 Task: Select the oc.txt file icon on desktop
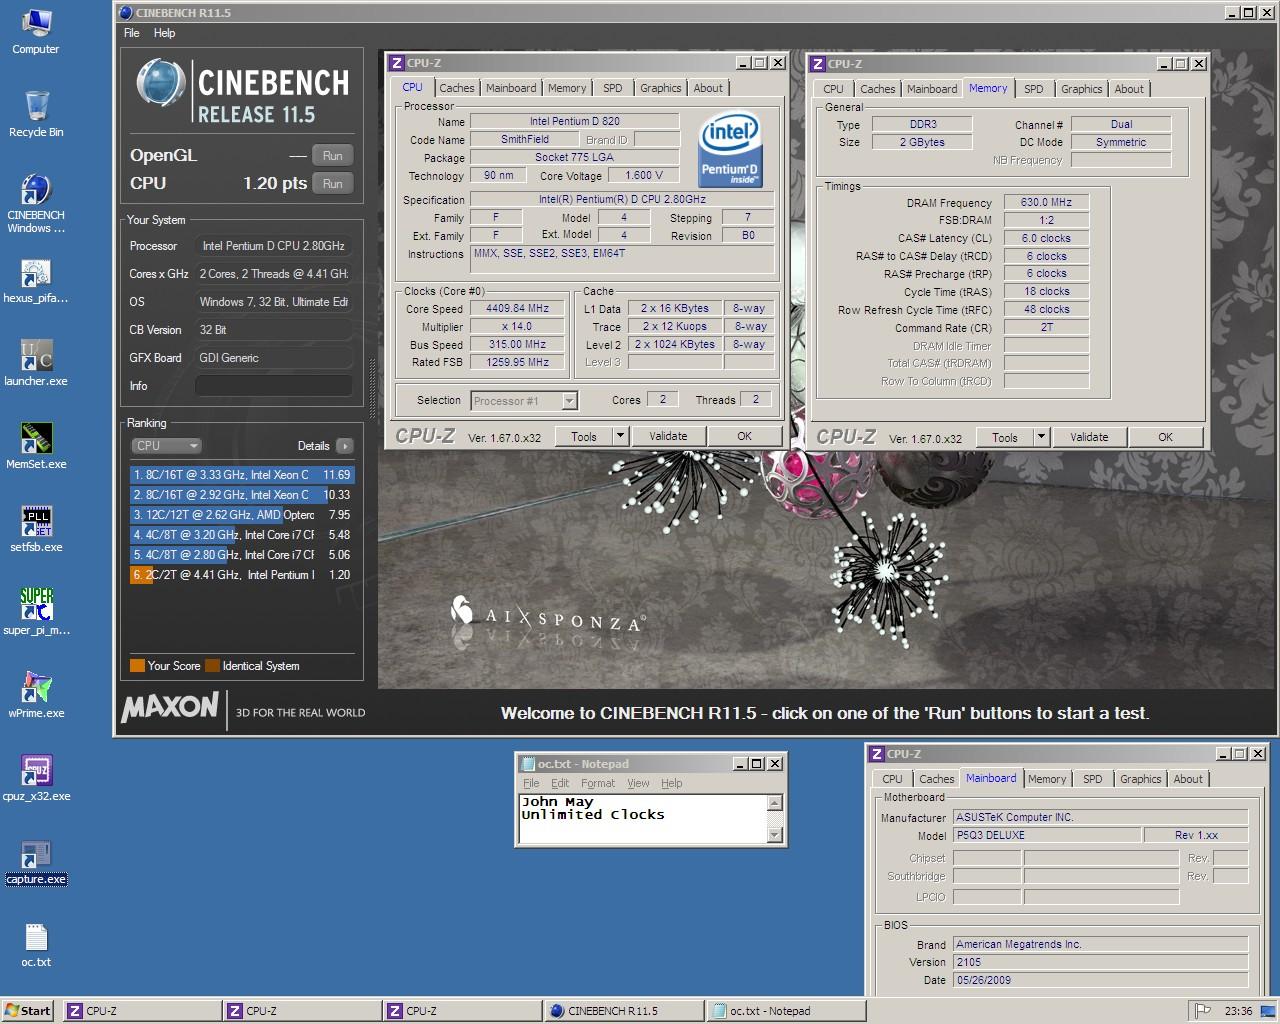click(x=36, y=945)
